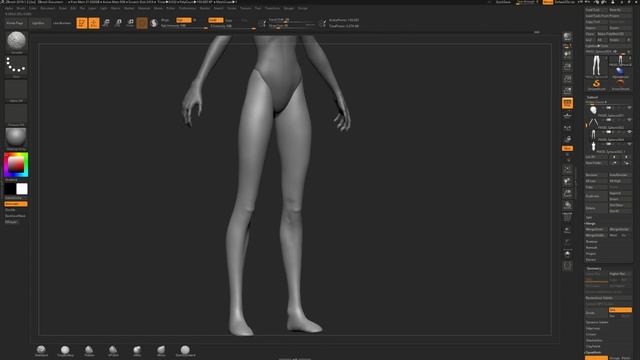Click the Rotate view icon in right shelf

[x=567, y=205]
